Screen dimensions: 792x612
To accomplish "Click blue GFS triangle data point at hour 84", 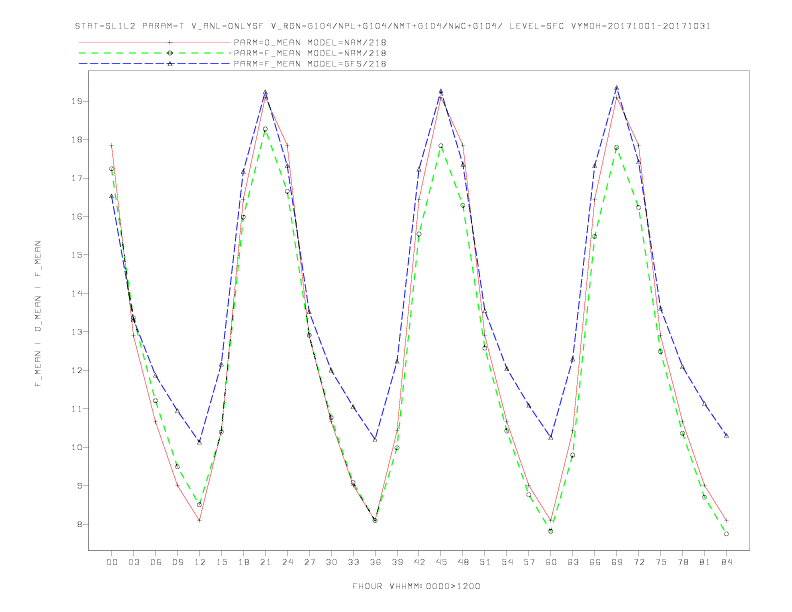I will [726, 435].
